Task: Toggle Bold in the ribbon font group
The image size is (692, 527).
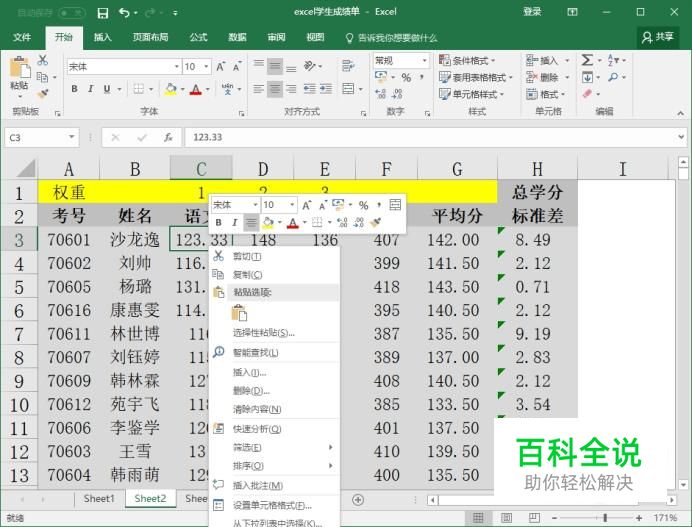Action: point(75,89)
